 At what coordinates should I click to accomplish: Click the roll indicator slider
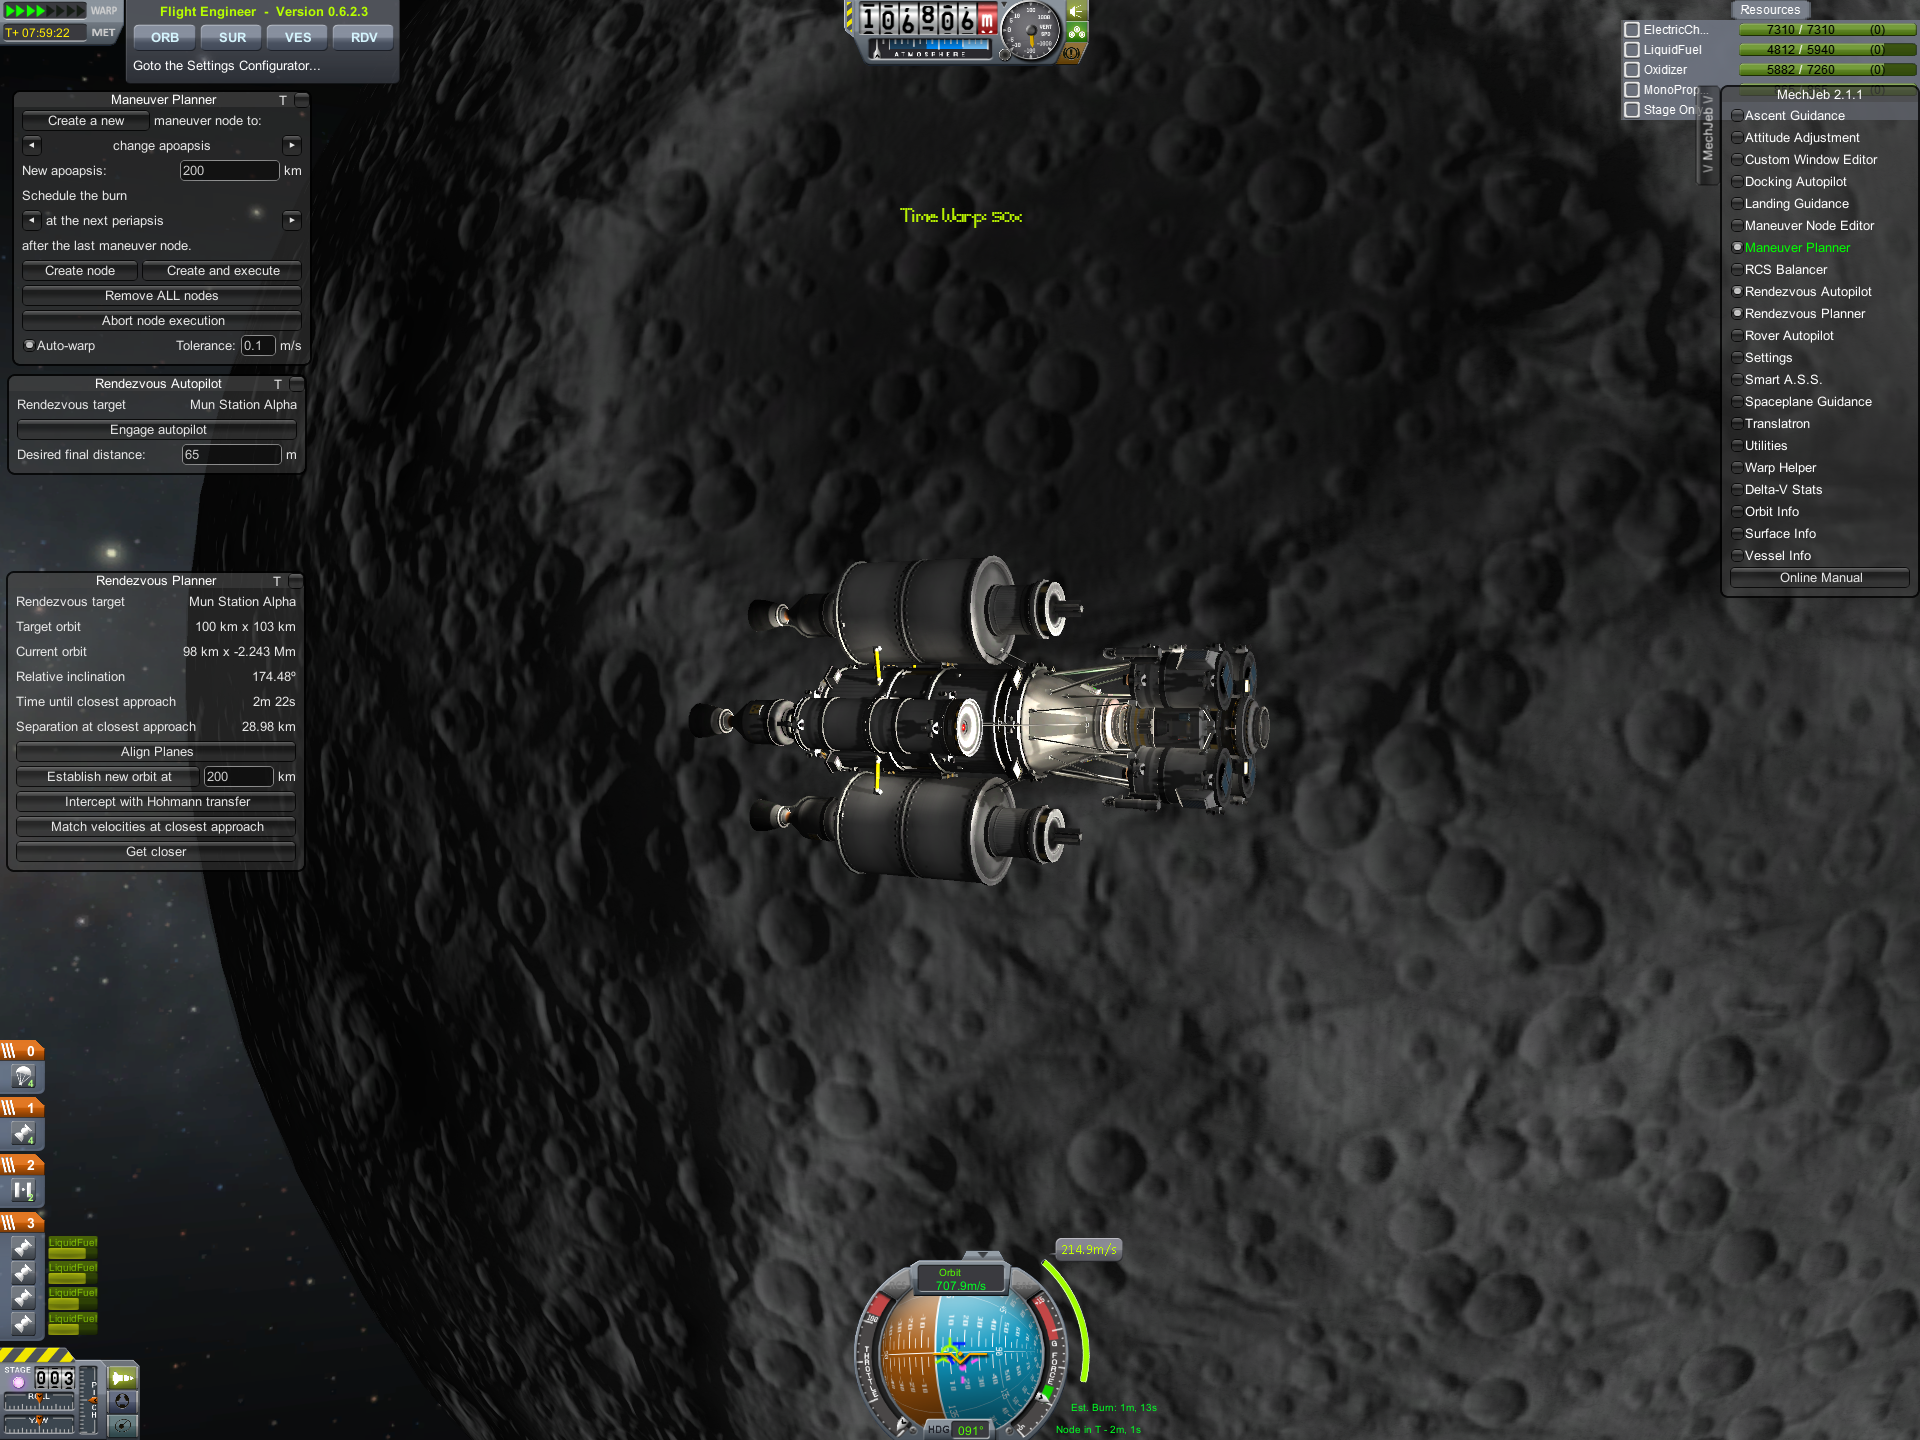click(39, 1403)
